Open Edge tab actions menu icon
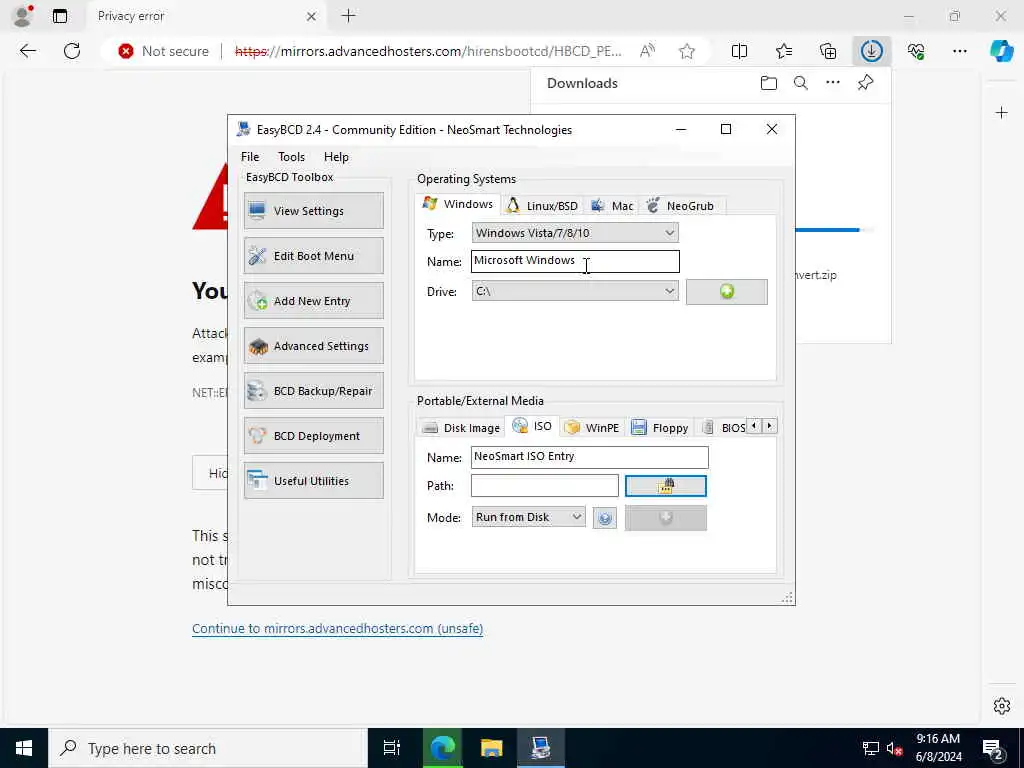1024x768 pixels. pos(60,16)
